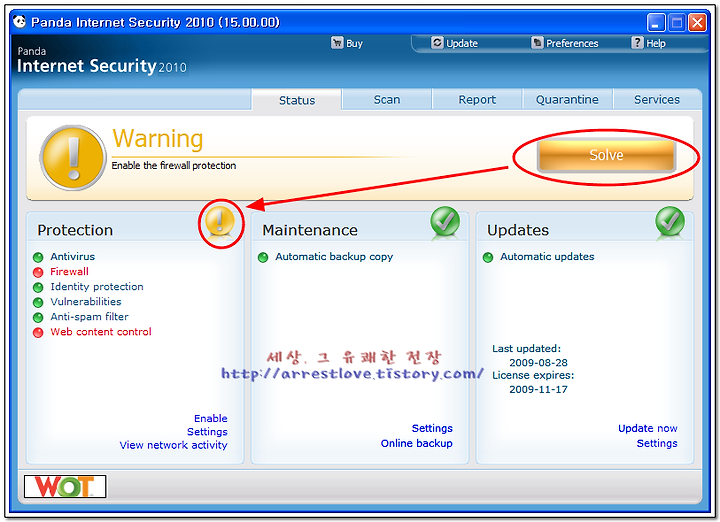Click the Panda logo in title bar
720x522 pixels.
pos(20,22)
